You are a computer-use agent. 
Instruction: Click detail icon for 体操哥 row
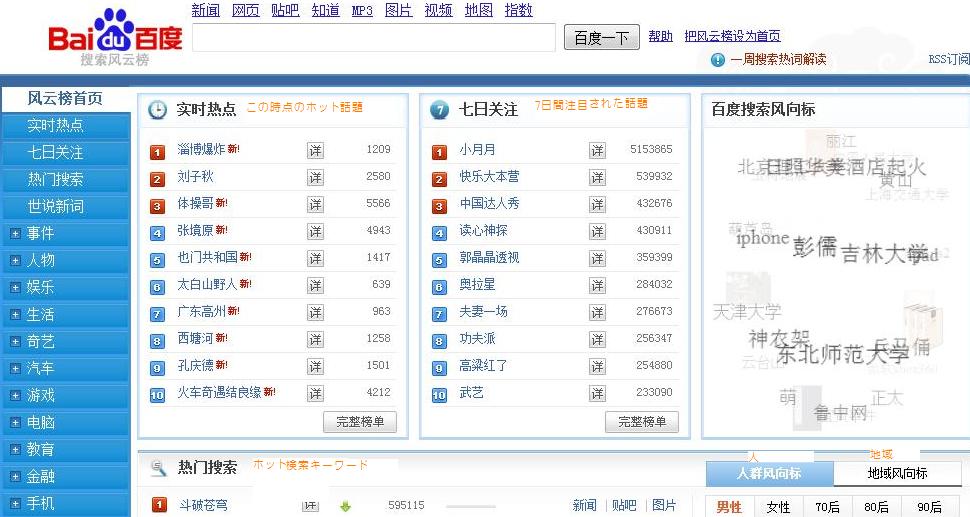point(315,205)
